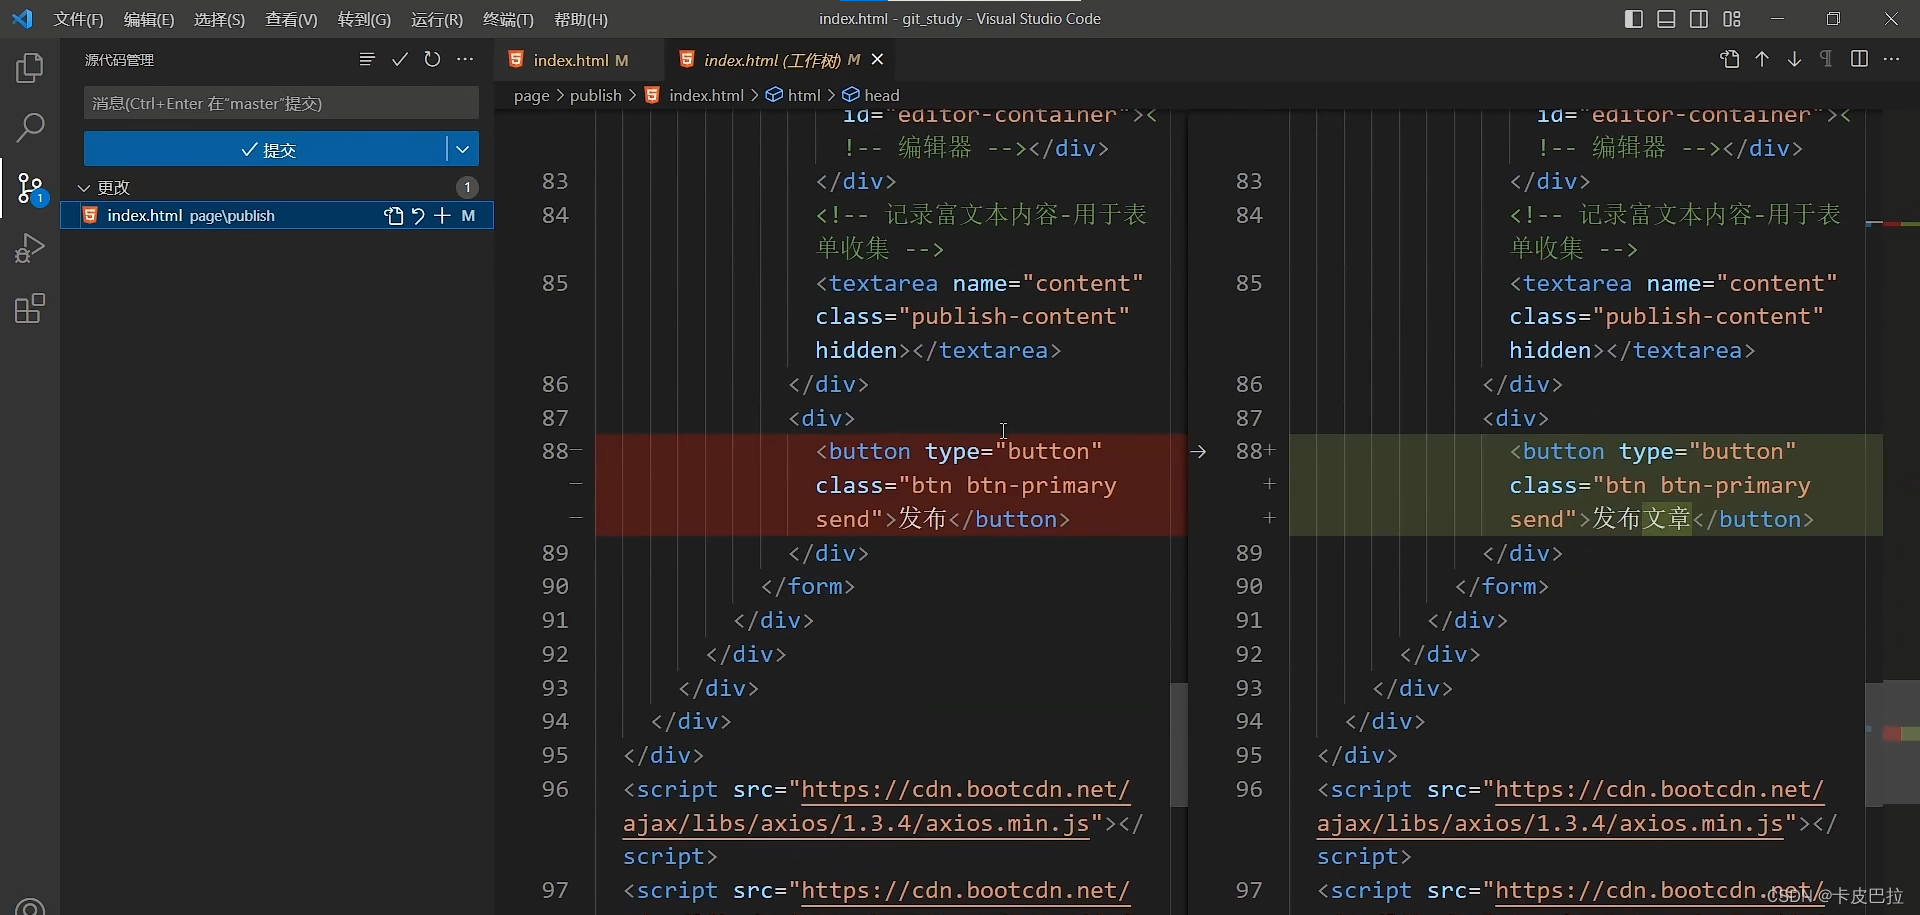Split the editor to the right
The height and width of the screenshot is (915, 1920).
click(x=1859, y=60)
